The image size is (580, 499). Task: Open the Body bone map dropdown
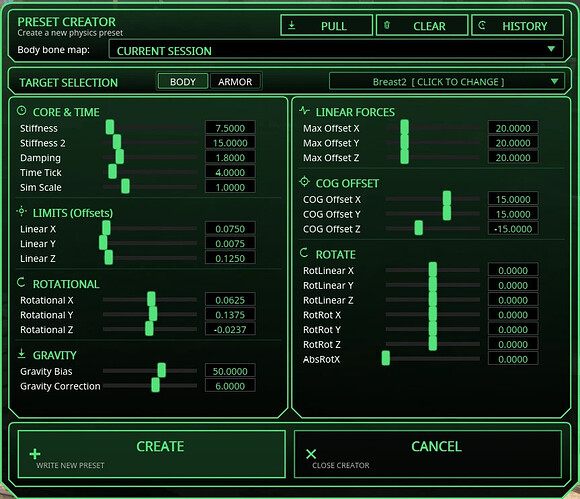336,50
